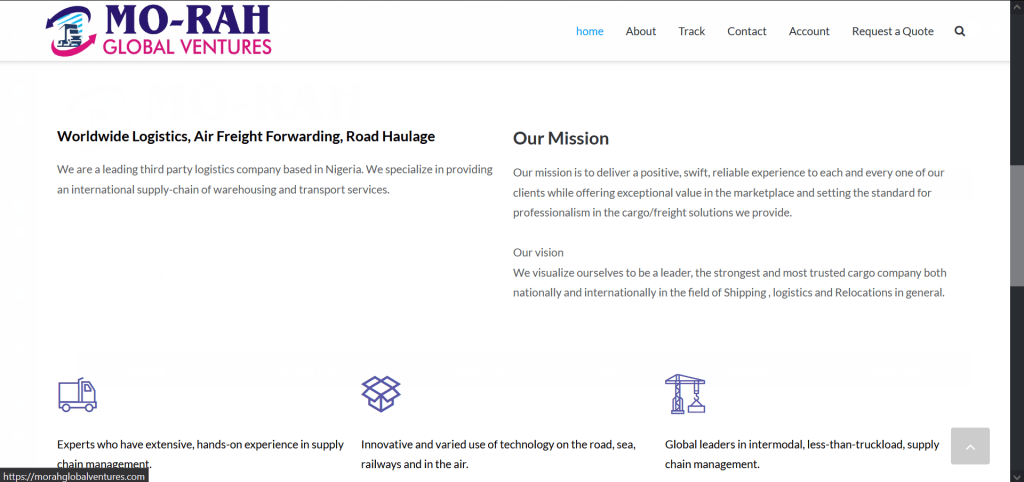
Task: Click the open box icon
Action: [x=380, y=394]
